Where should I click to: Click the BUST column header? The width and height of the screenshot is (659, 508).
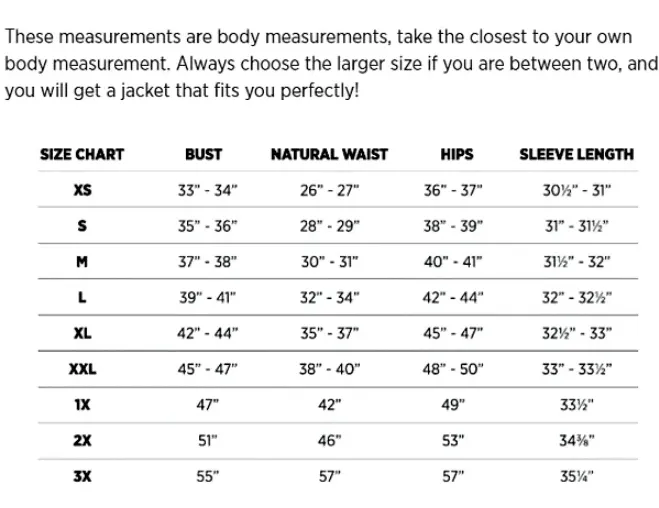tap(204, 154)
